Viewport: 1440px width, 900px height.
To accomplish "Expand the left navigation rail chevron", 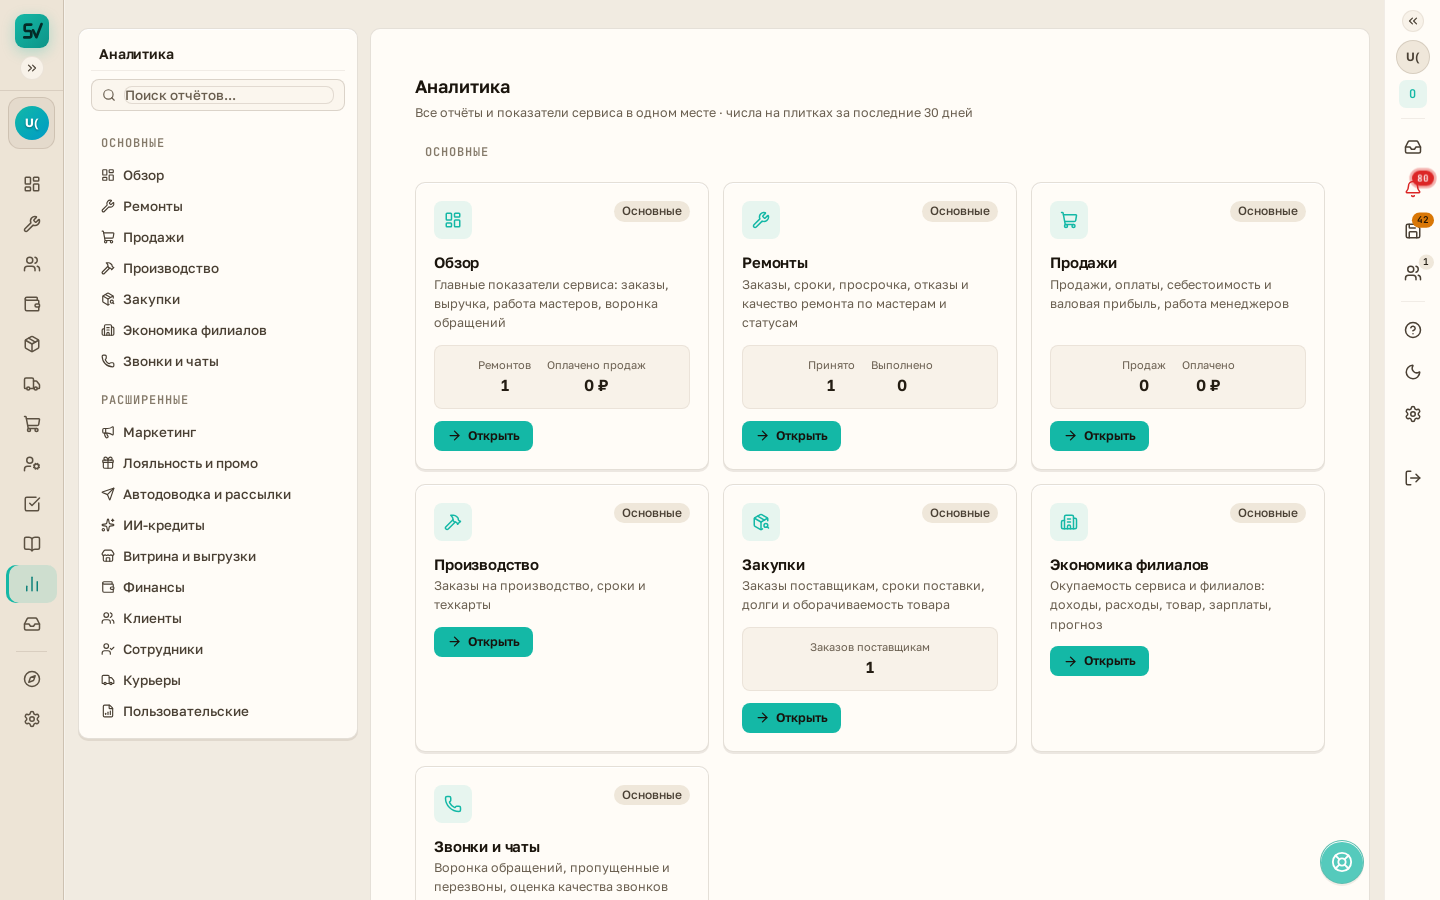I will pos(32,68).
